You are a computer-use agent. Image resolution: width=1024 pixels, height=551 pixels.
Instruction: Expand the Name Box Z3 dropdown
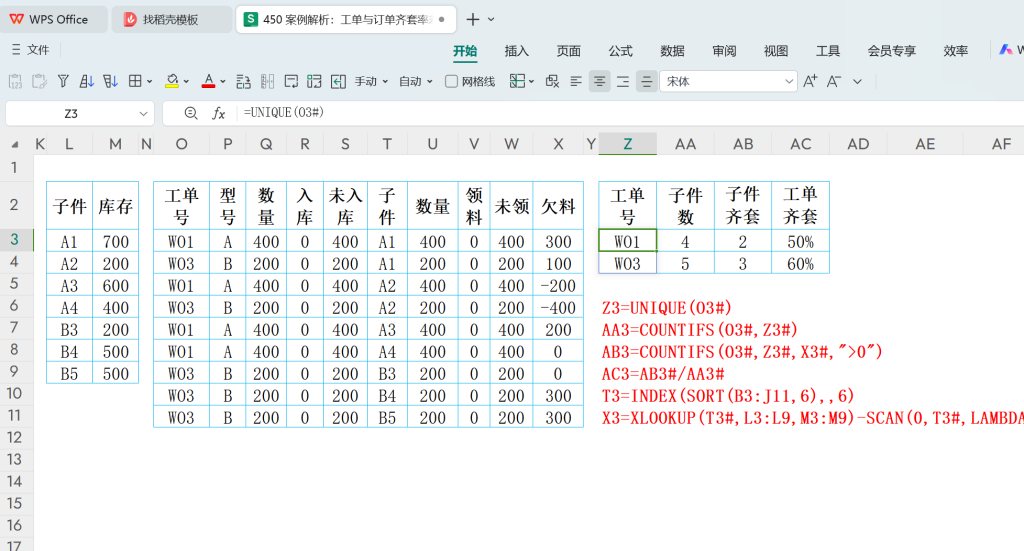[143, 114]
